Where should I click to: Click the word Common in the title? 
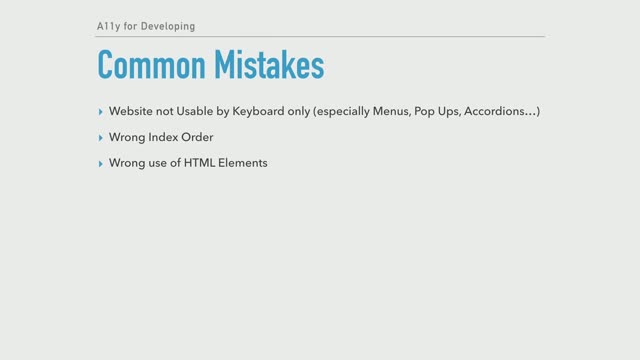click(x=151, y=64)
